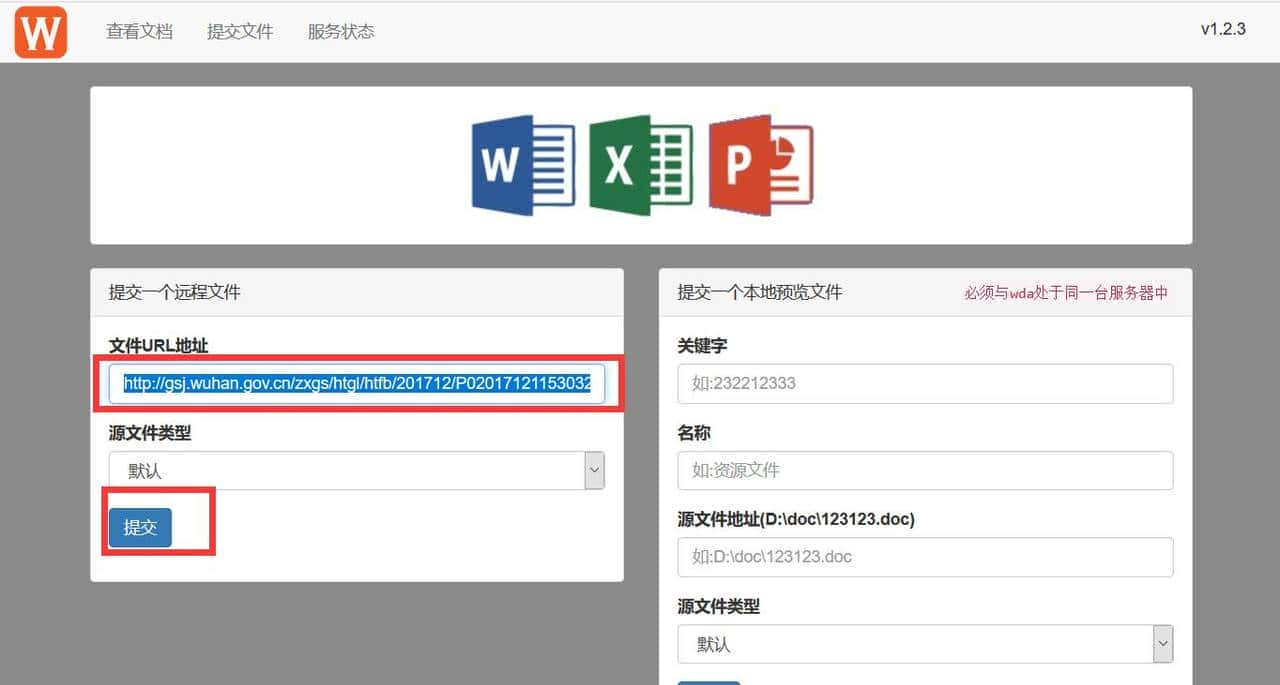Click the 源文件地址 local path field
The width and height of the screenshot is (1280, 685).
(x=925, y=557)
